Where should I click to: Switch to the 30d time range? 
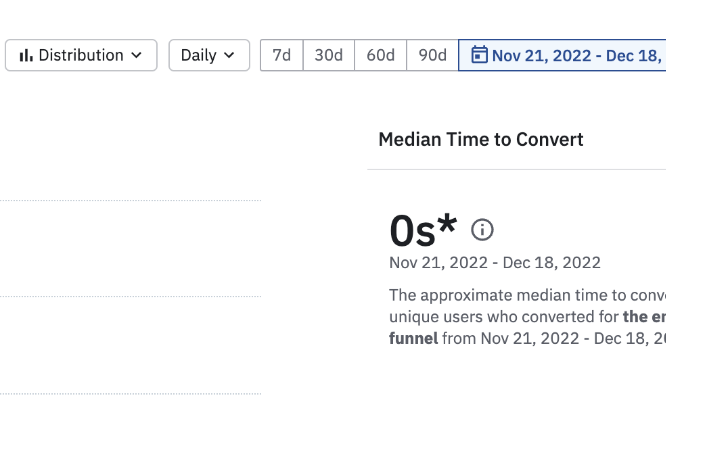329,56
